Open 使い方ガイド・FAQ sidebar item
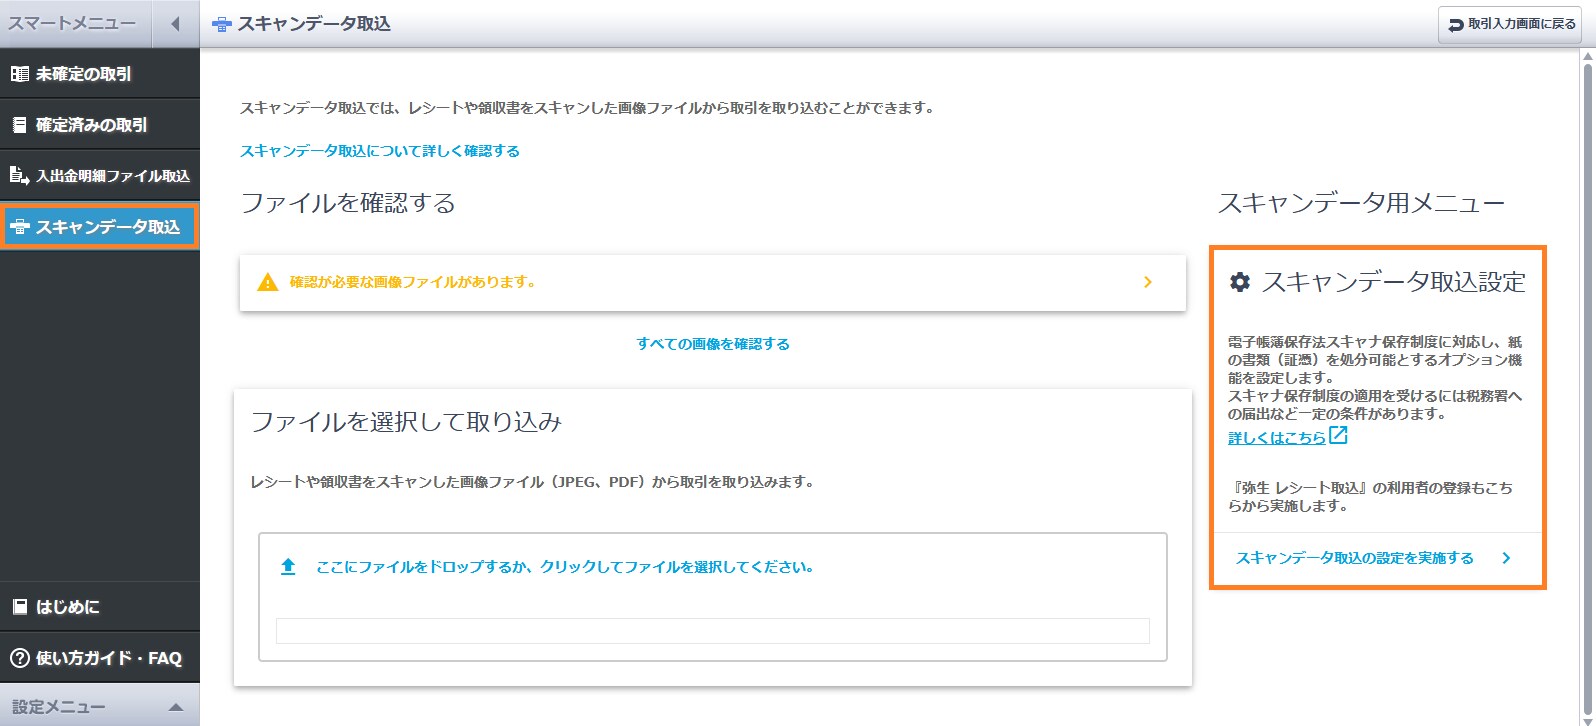The width and height of the screenshot is (1596, 726). coord(100,658)
